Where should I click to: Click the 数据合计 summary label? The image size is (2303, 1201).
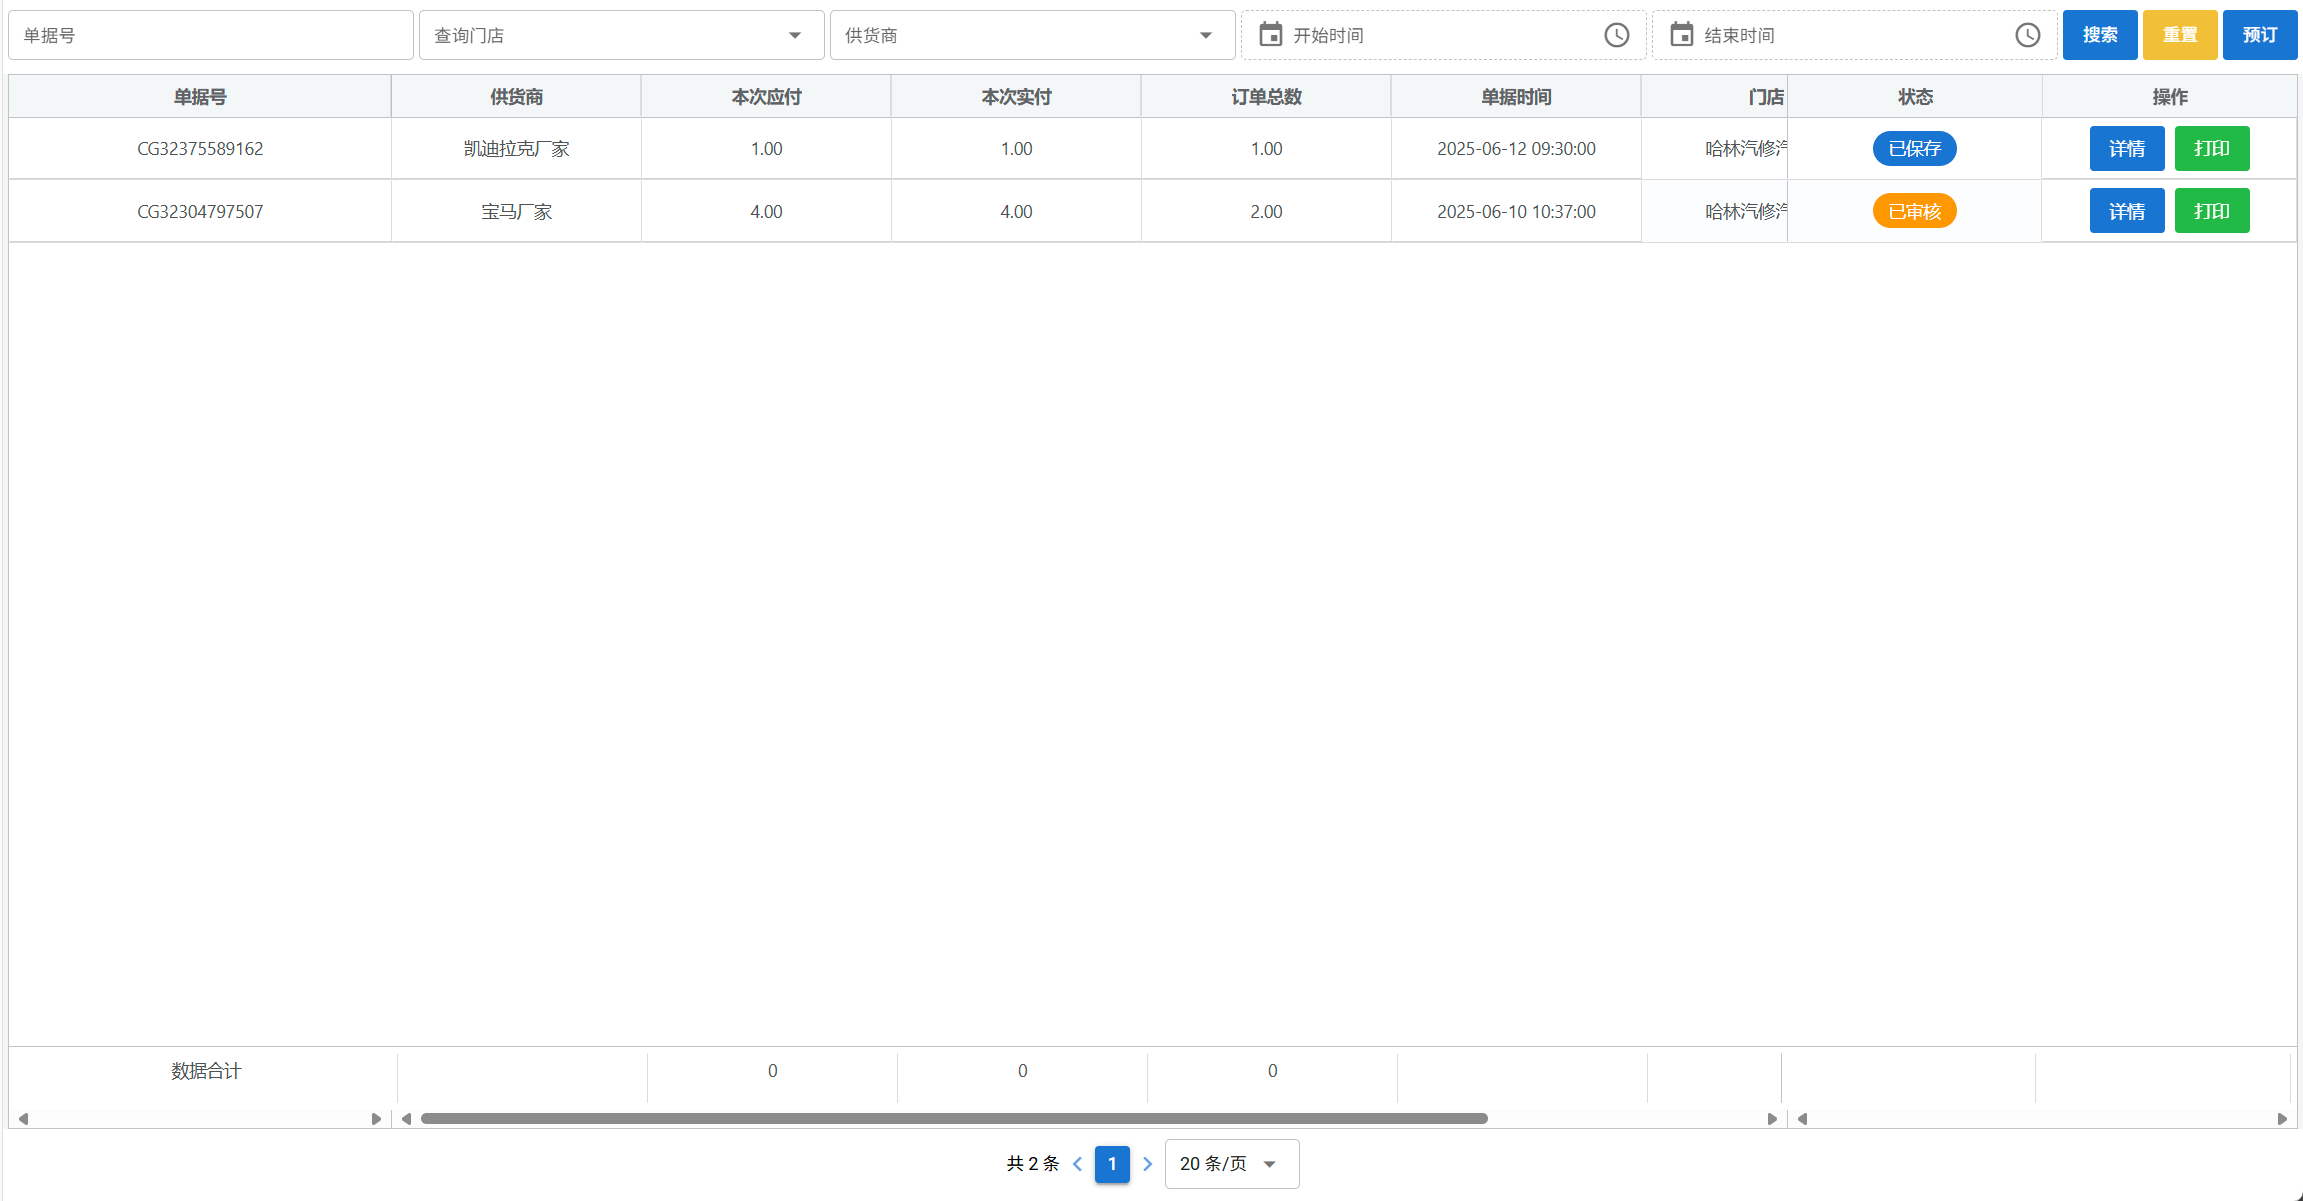[206, 1071]
